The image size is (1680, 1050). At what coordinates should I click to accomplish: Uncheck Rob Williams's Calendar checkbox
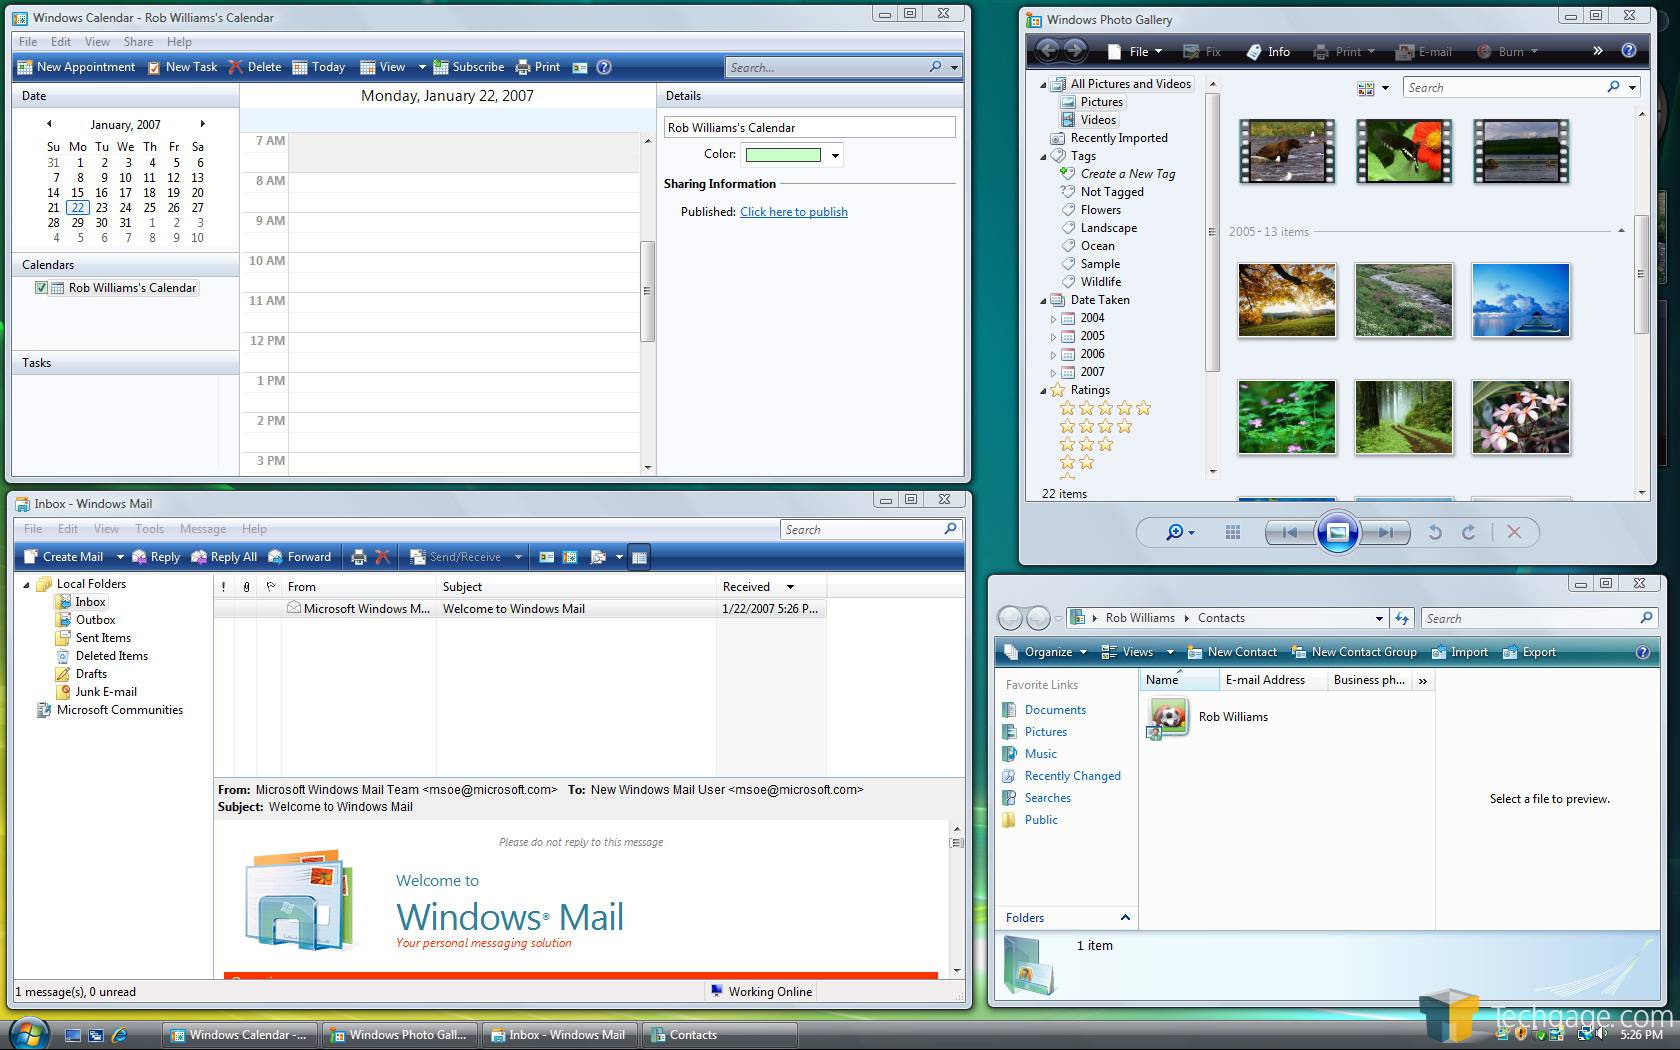point(41,288)
